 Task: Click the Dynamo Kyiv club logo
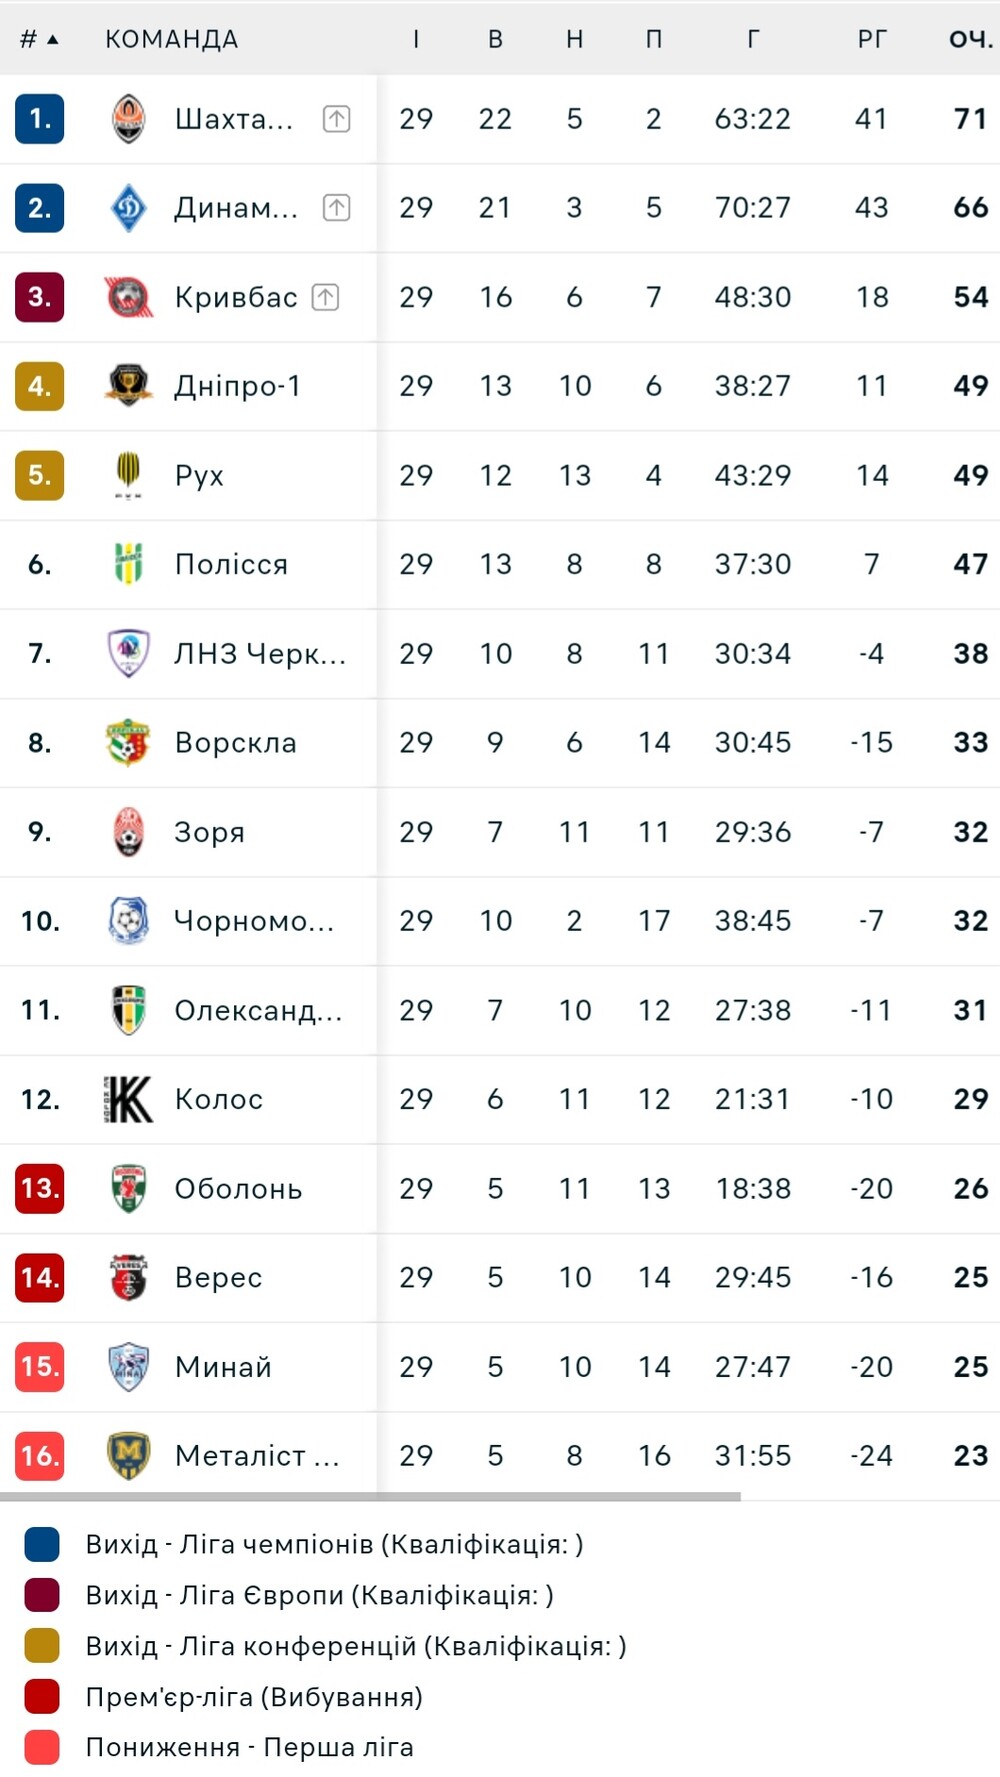[128, 208]
